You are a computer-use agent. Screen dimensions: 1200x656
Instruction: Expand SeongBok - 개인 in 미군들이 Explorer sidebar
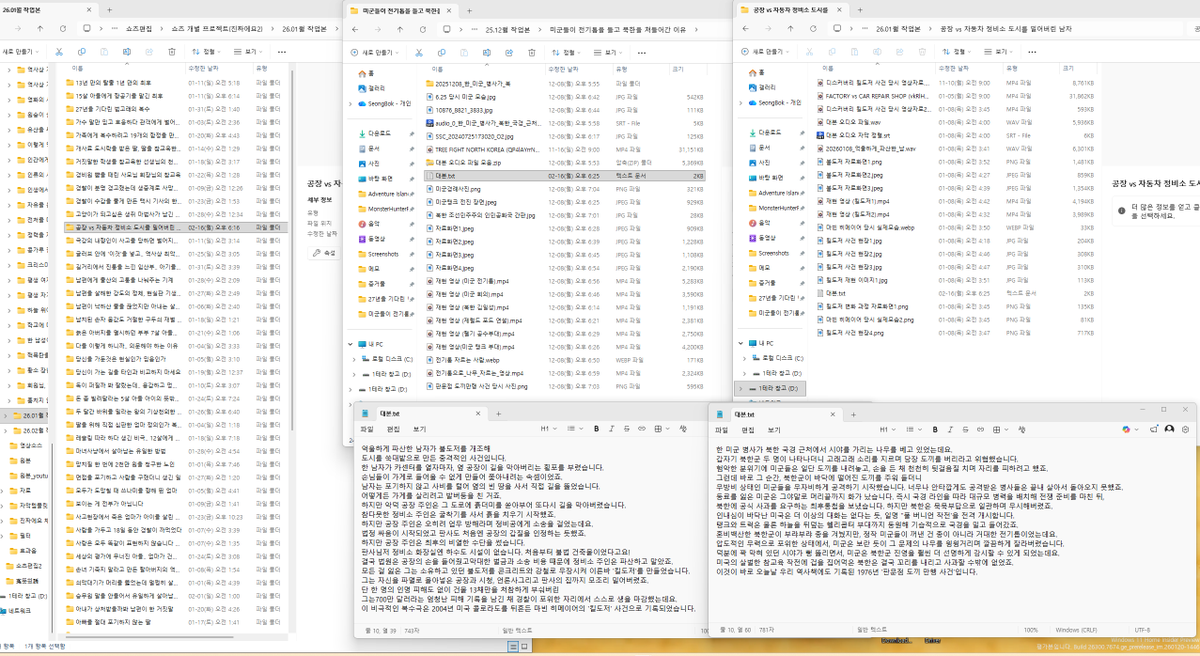[349, 102]
